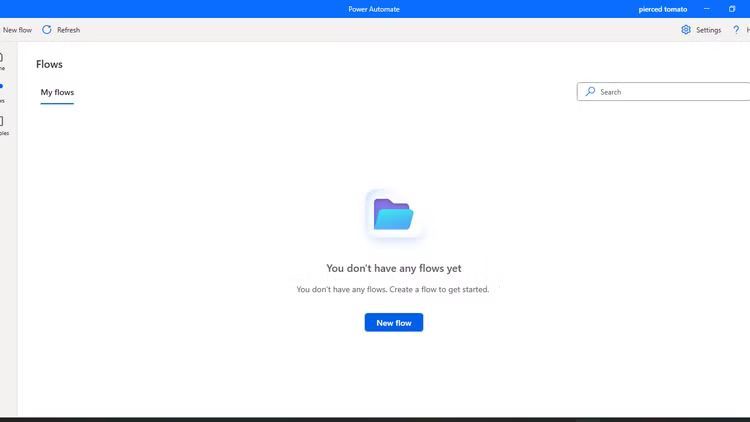
Task: Click the 'You don't have any flows yet' heading
Action: click(393, 268)
